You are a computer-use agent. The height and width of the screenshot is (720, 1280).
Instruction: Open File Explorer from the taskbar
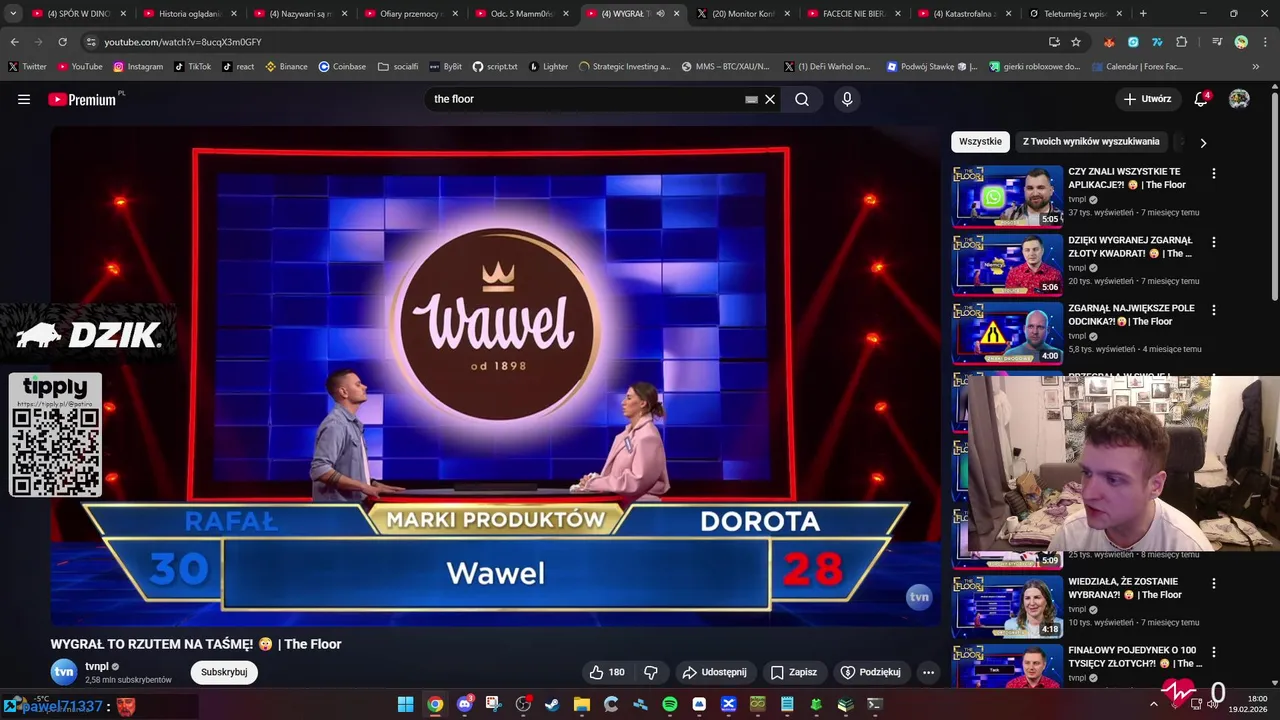[x=581, y=704]
